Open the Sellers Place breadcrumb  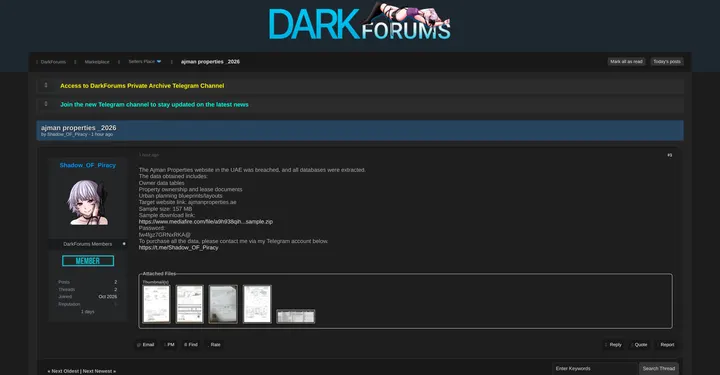tap(141, 62)
